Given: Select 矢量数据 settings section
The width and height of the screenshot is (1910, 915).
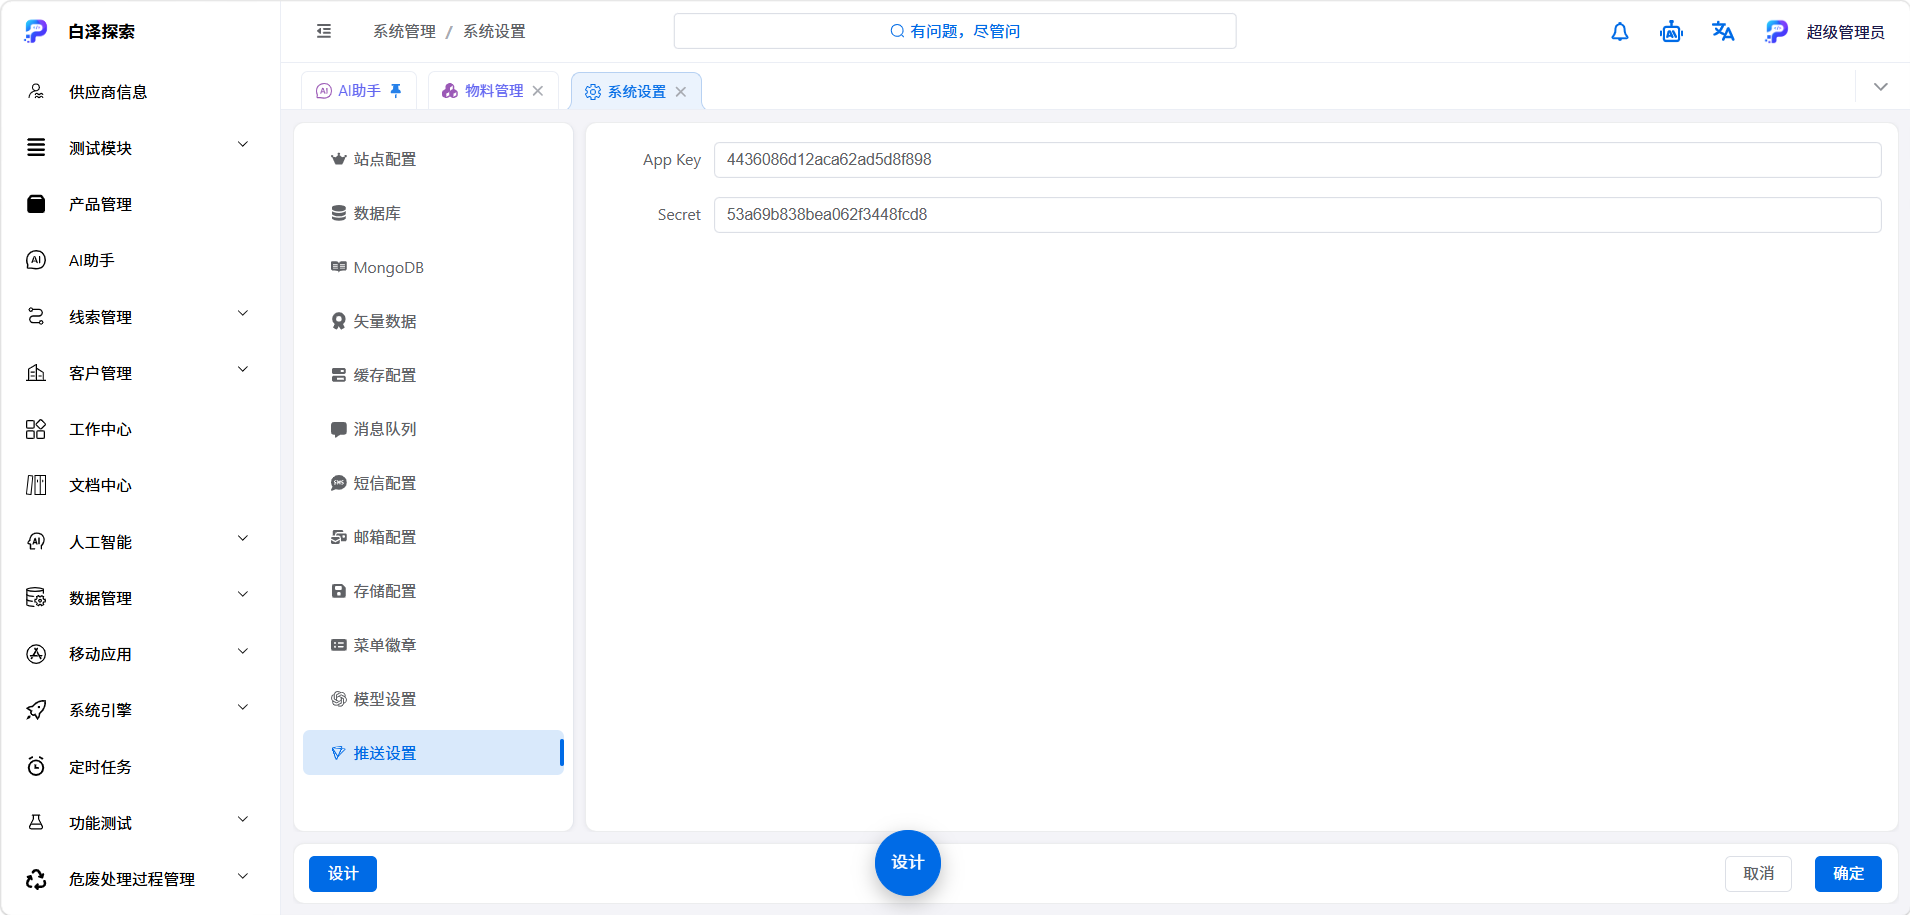Looking at the screenshot, I should point(433,321).
